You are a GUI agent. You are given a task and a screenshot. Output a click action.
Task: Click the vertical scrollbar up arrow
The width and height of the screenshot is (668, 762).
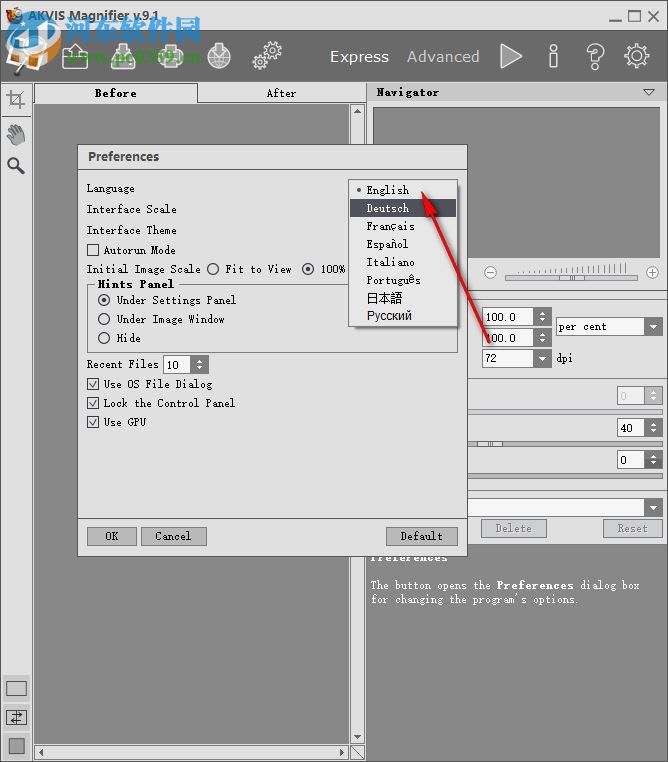pos(358,111)
